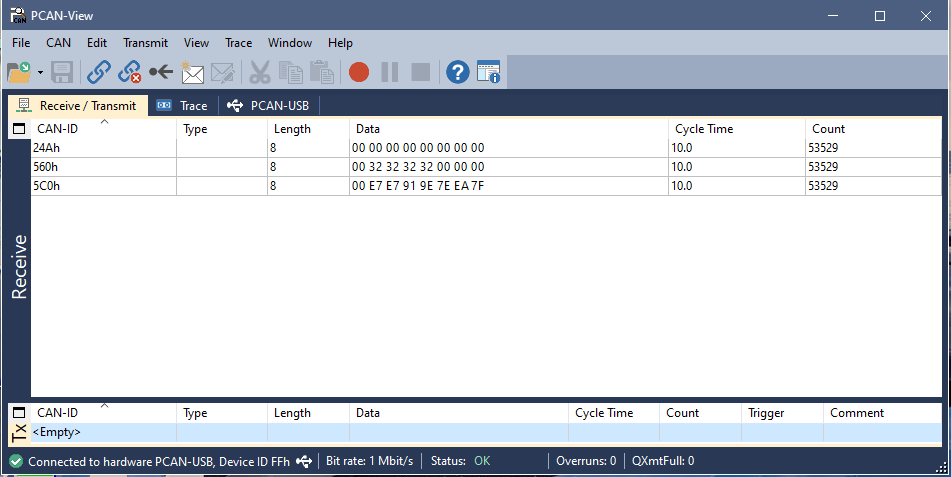Open the Window menu

pyautogui.click(x=290, y=42)
